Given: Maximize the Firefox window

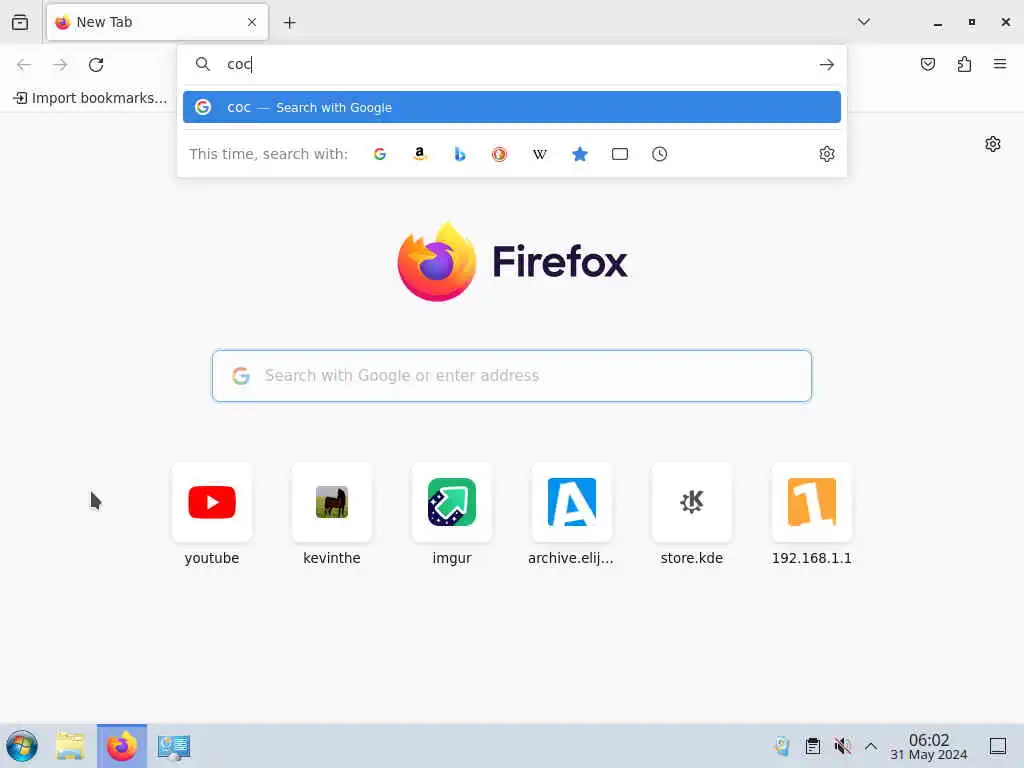Looking at the screenshot, I should click(972, 22).
